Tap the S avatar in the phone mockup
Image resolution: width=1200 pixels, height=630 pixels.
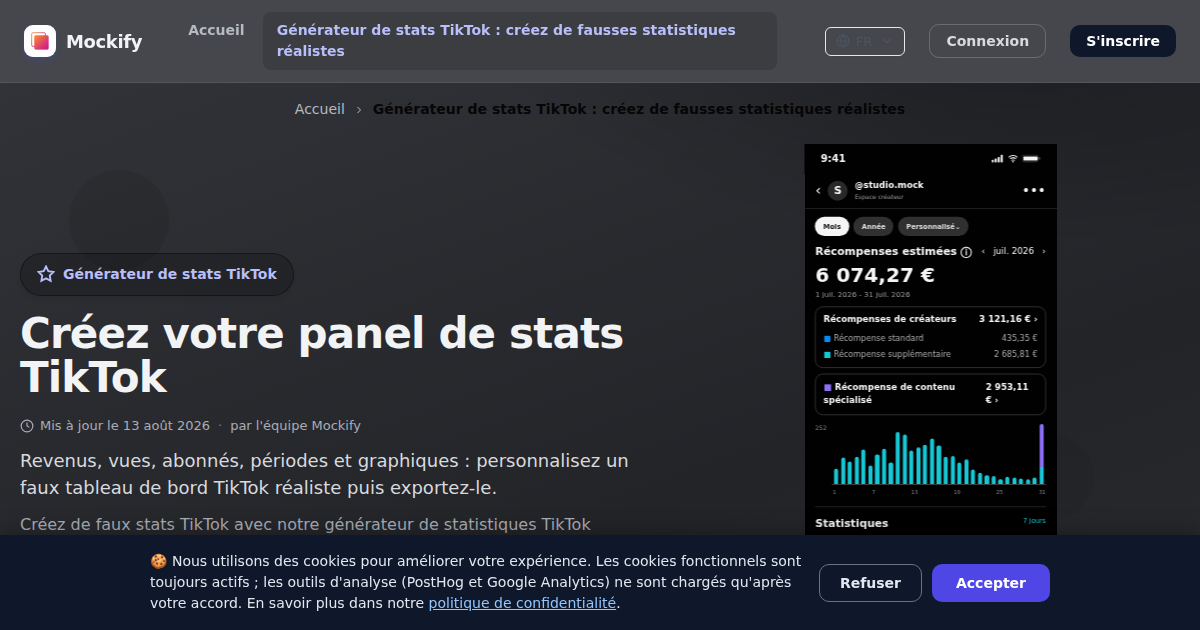(x=837, y=190)
